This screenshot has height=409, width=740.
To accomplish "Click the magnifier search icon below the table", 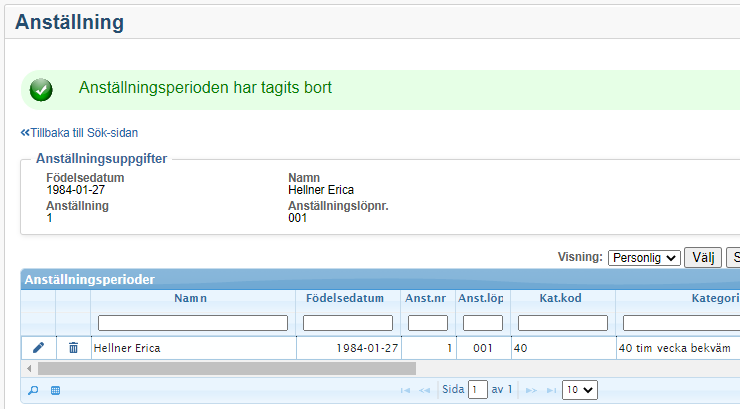I will pyautogui.click(x=33, y=390).
